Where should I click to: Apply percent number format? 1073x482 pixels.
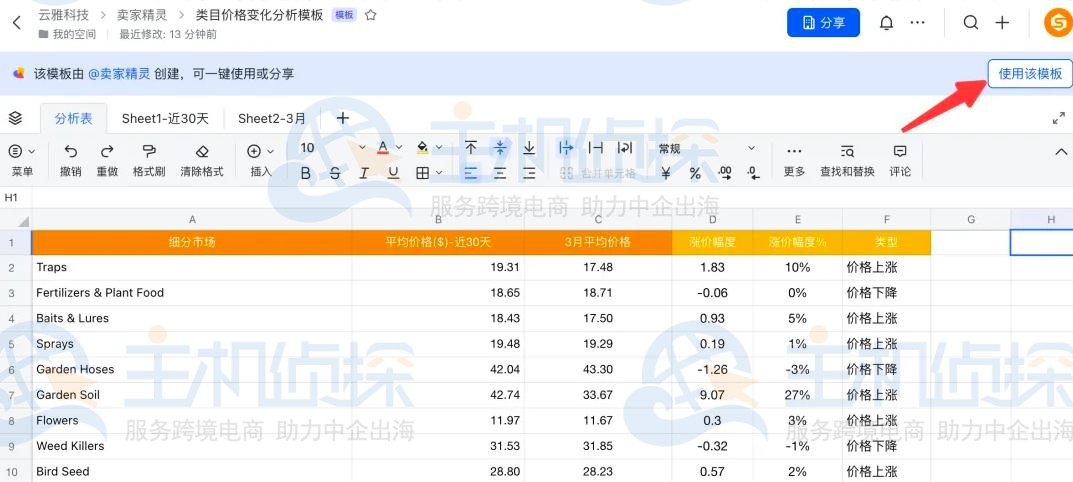coord(695,174)
